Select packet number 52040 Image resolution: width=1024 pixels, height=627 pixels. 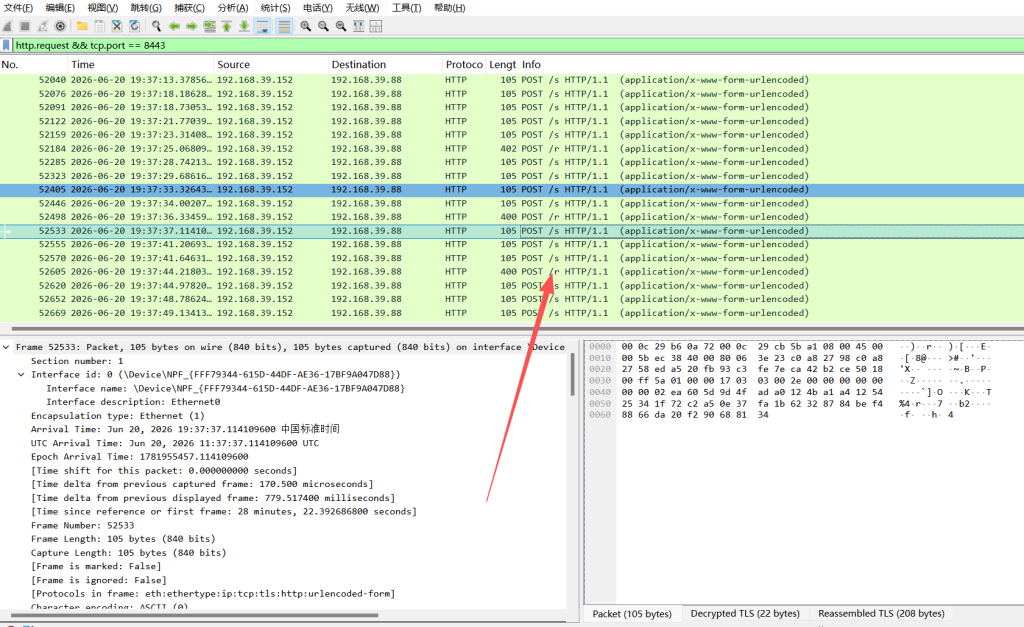pos(512,80)
